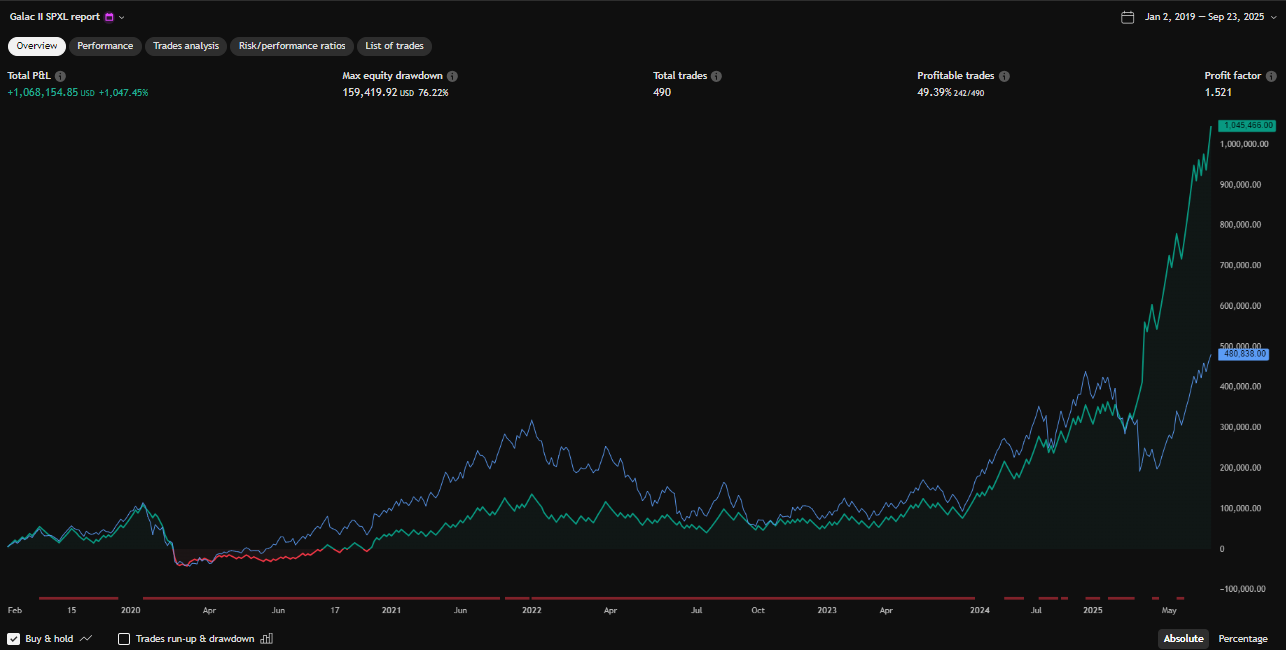
Task: Uncheck the Buy & hold checkbox
Action: 14,639
